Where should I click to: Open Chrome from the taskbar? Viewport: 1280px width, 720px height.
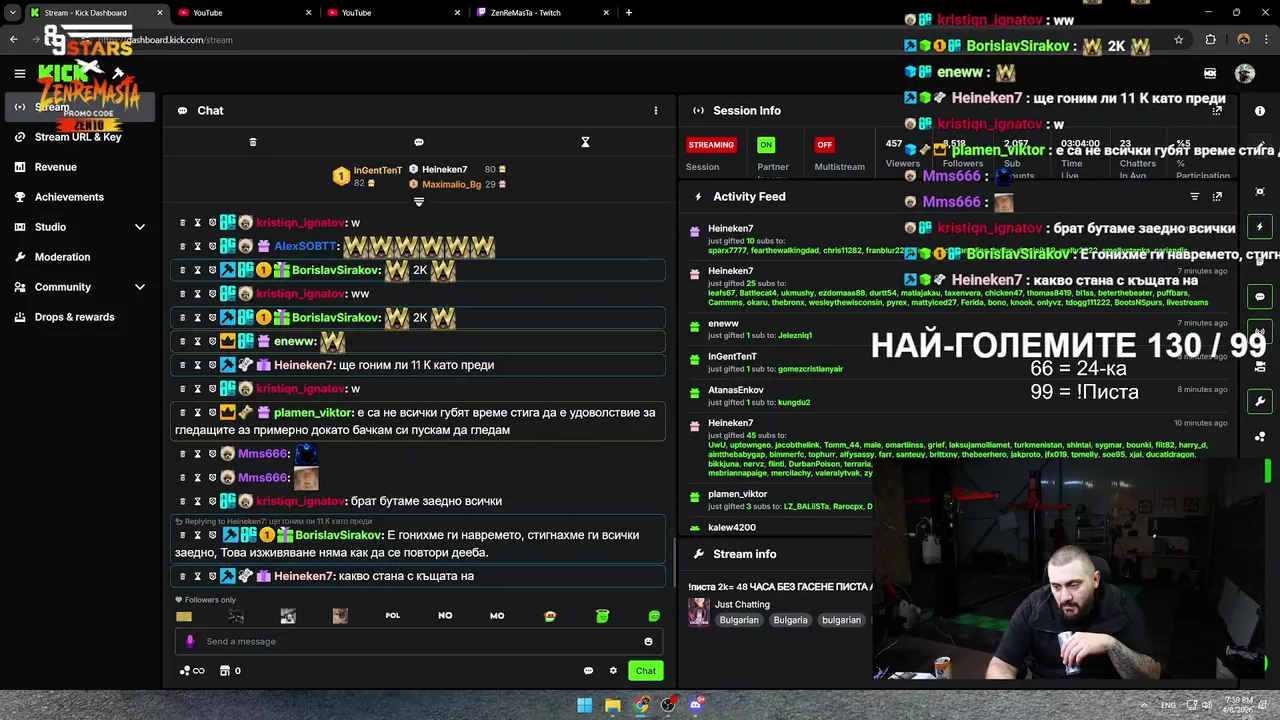[x=641, y=705]
